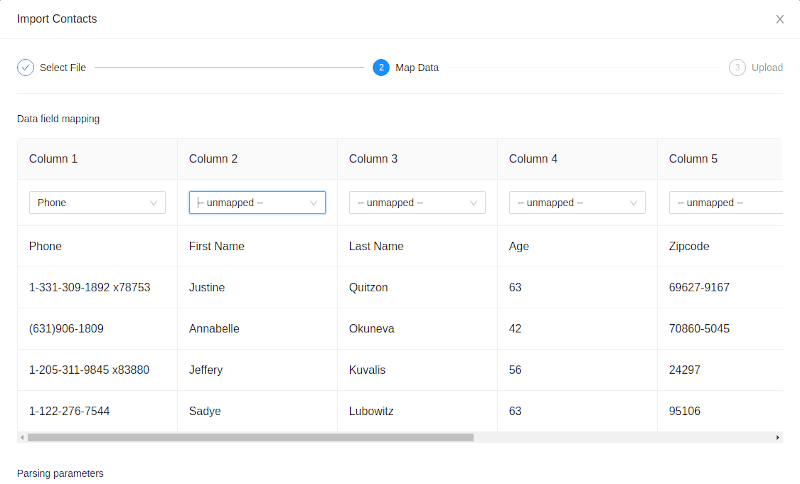
Task: Click the zipcode '70860-5045'
Action: pos(699,328)
